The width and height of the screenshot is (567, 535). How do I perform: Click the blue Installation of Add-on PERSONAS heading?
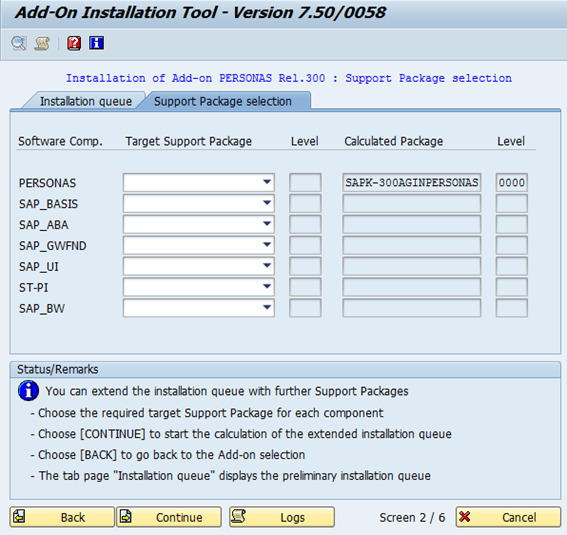click(x=289, y=78)
